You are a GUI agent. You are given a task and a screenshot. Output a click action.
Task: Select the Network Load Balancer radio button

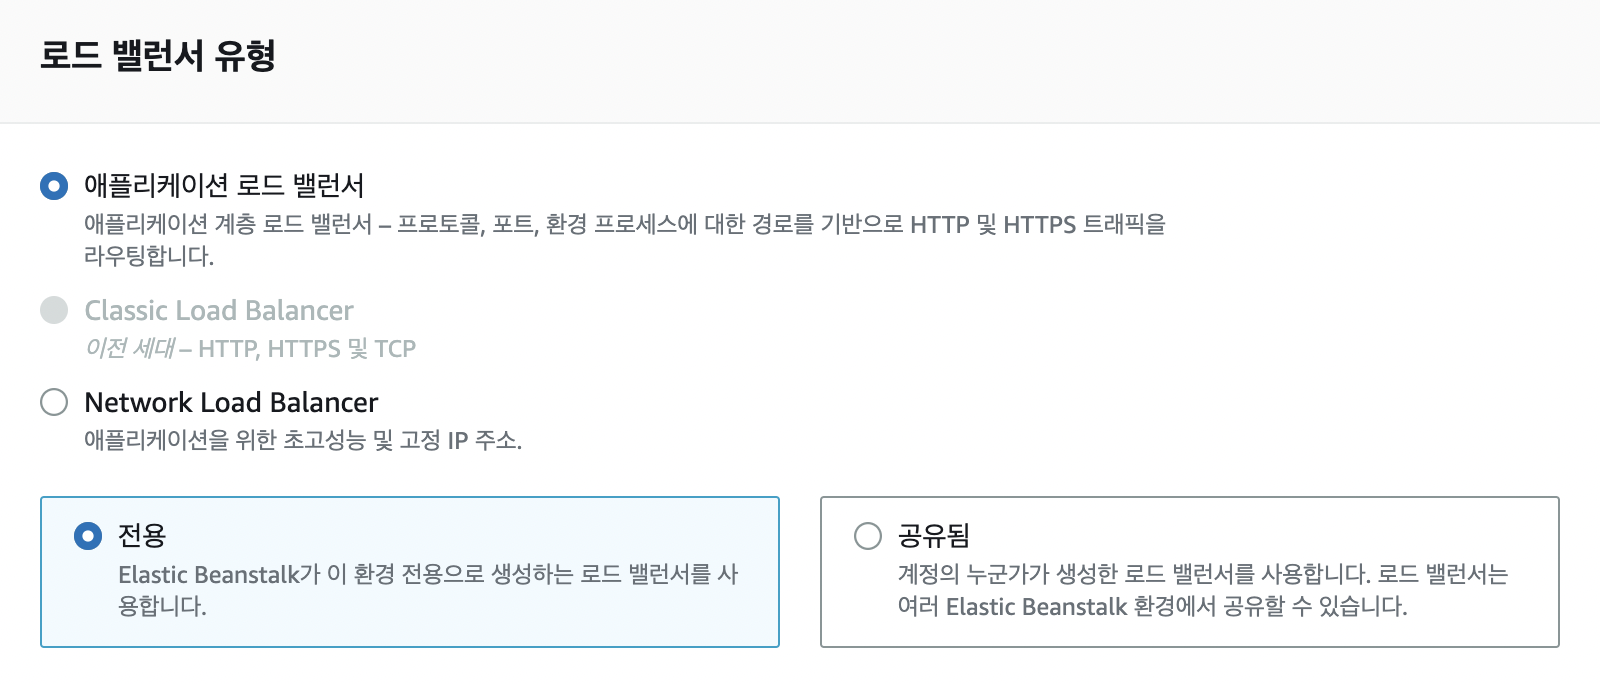tap(52, 403)
